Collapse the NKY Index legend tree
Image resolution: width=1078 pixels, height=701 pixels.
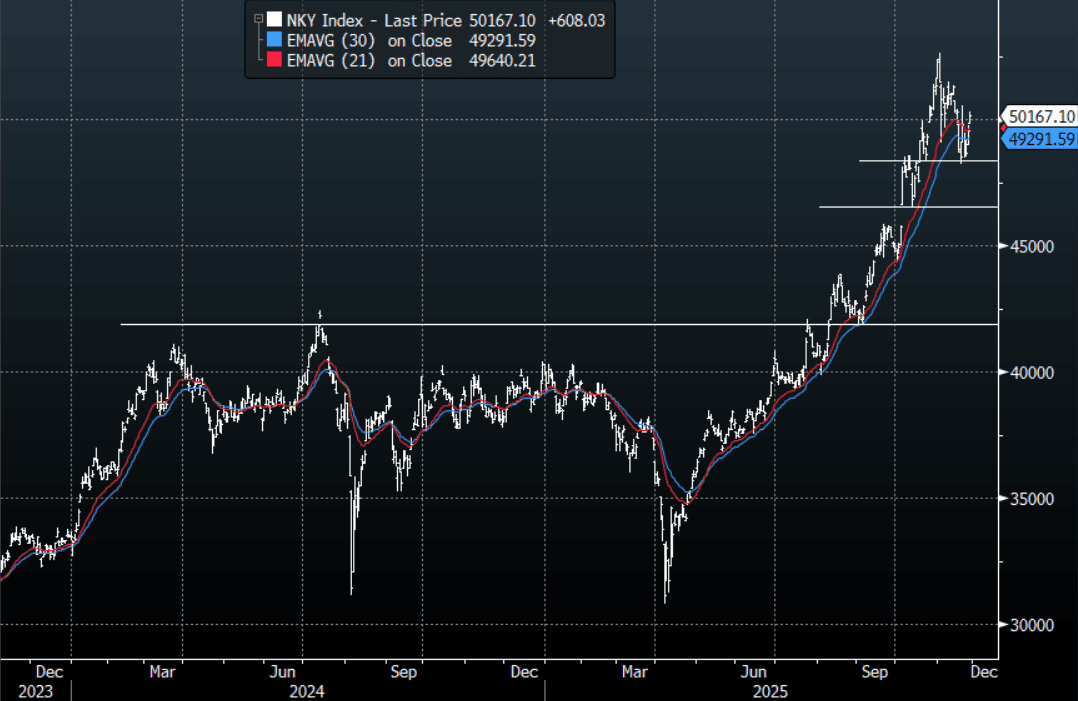[x=258, y=20]
